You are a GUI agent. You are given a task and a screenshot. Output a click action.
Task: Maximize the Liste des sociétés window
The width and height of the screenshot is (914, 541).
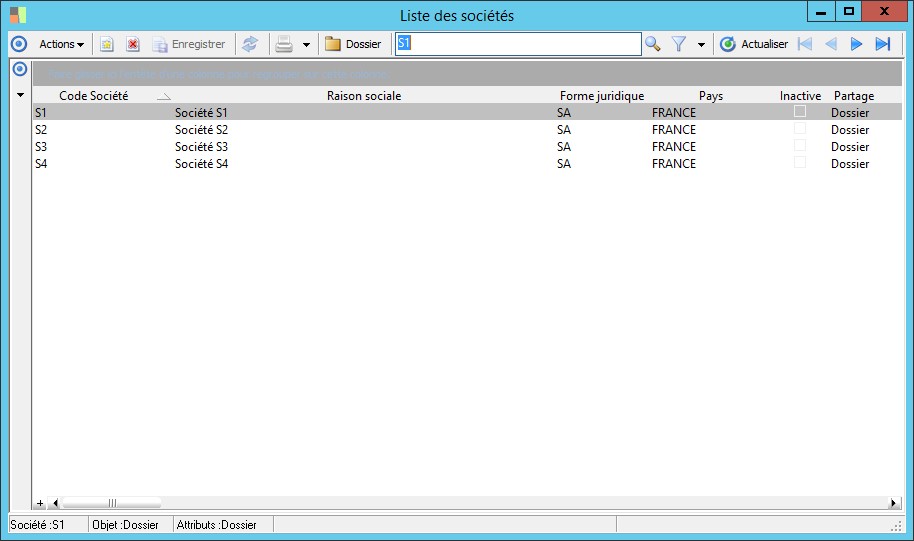[x=849, y=12]
